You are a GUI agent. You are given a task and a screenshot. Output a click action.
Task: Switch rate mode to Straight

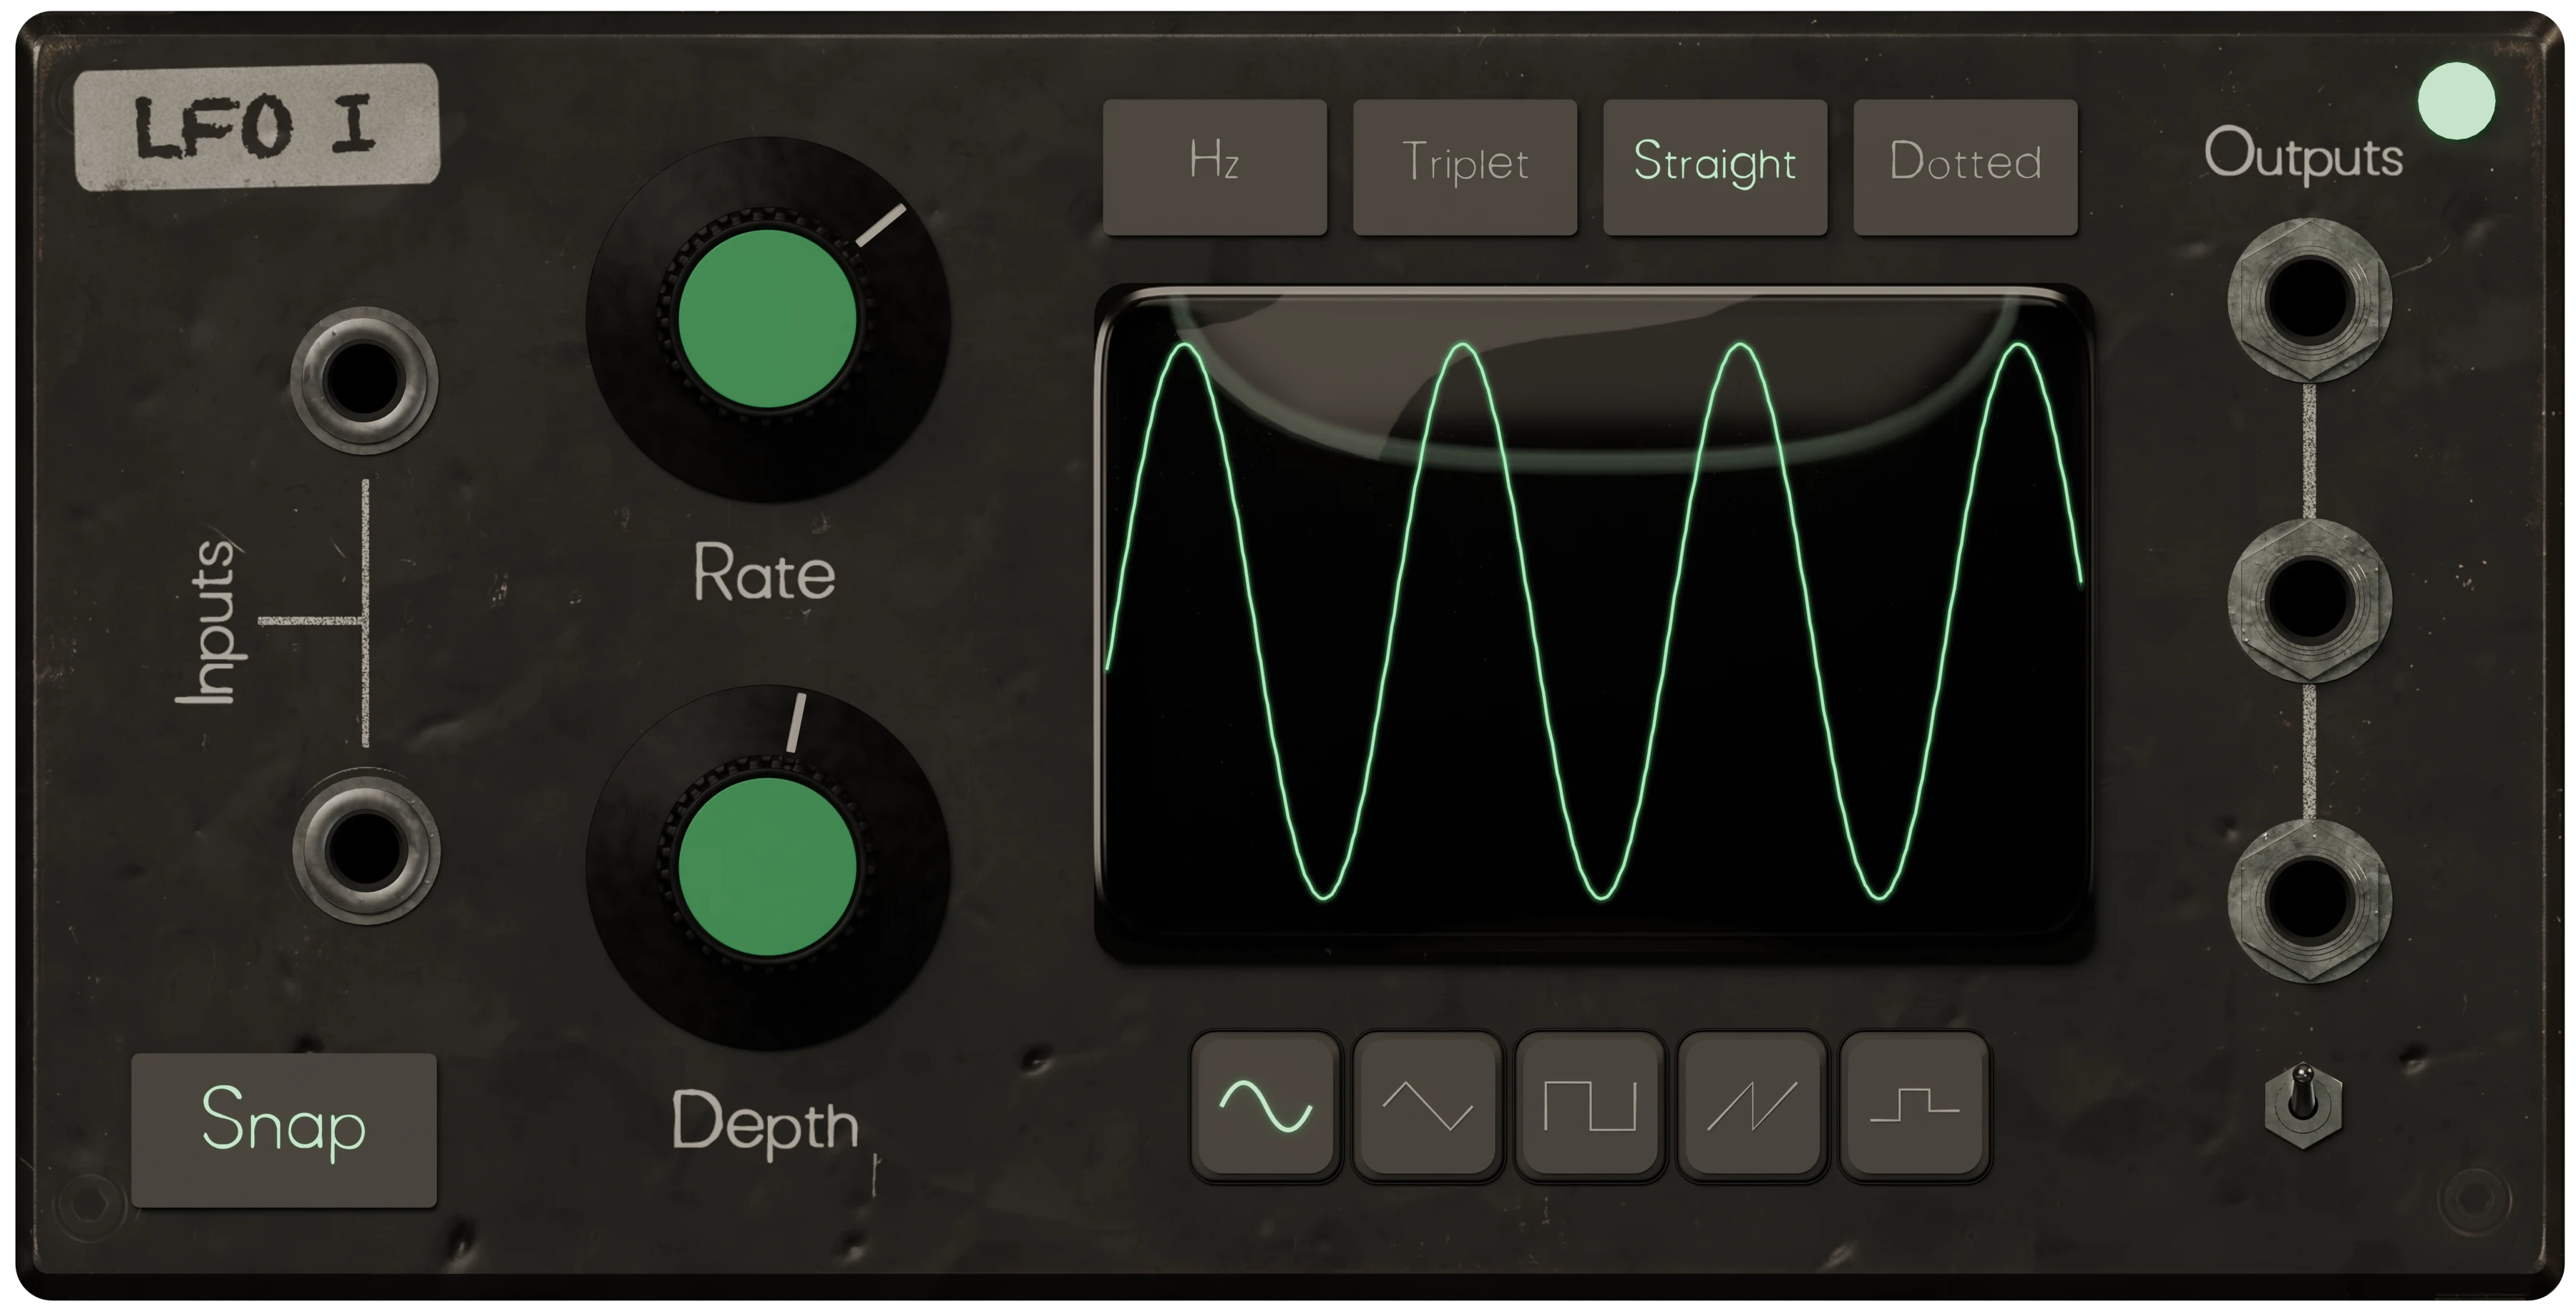(1715, 167)
